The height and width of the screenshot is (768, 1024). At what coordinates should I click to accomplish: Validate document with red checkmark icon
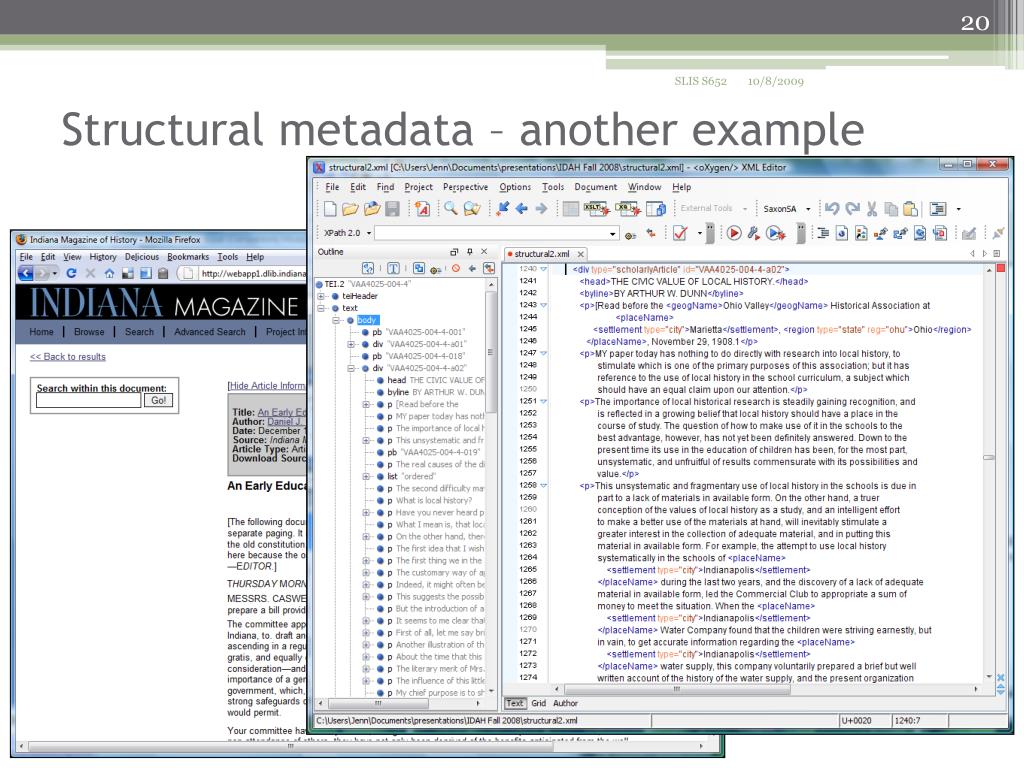click(x=680, y=233)
